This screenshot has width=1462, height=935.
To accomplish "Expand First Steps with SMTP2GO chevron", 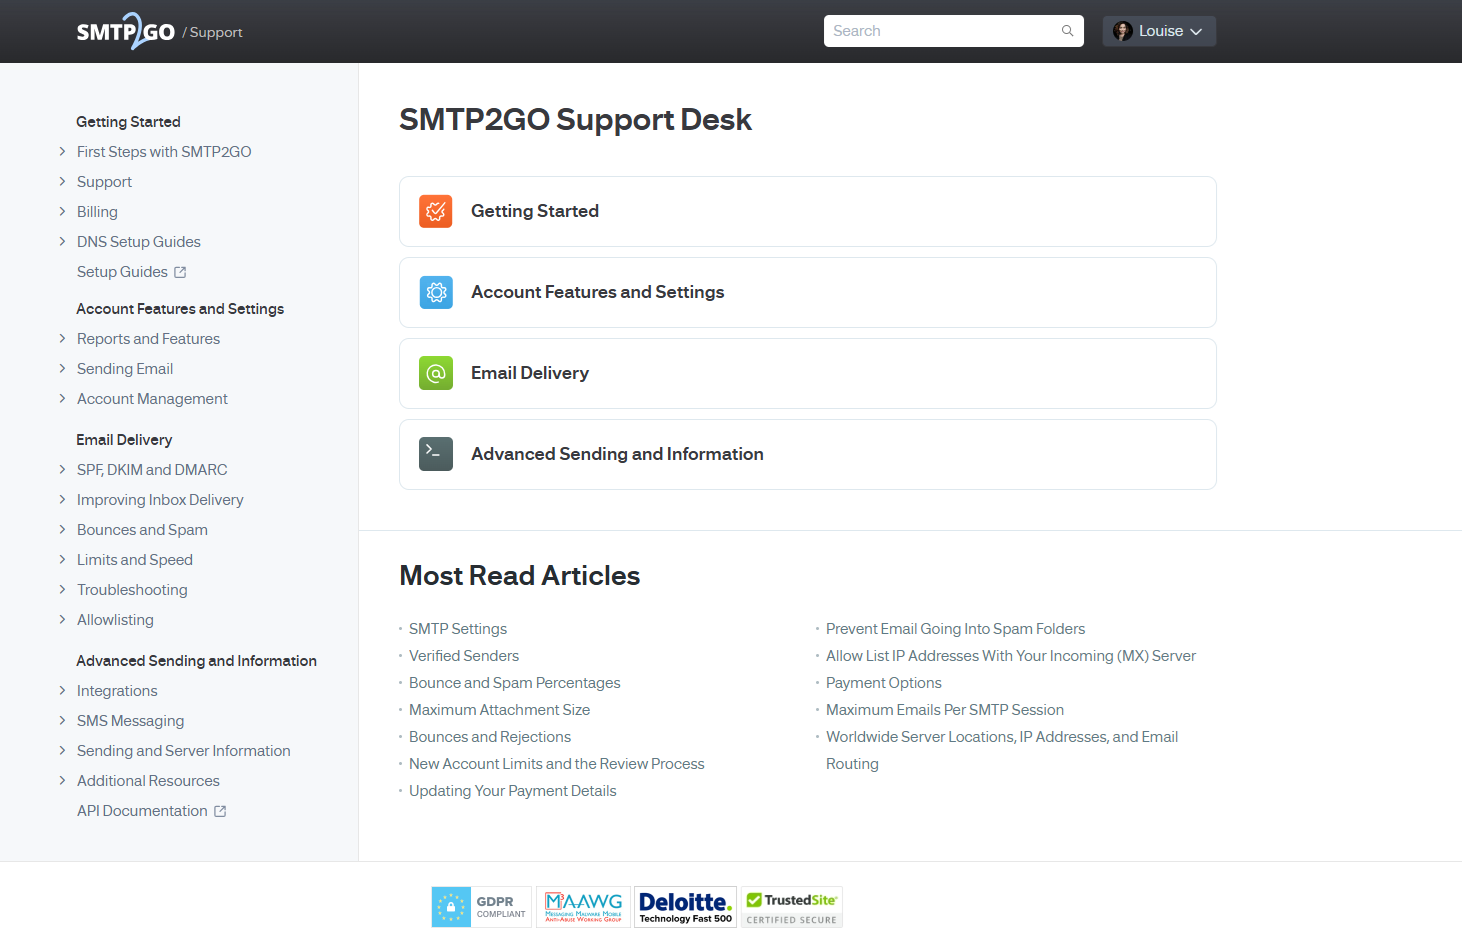I will [x=62, y=152].
